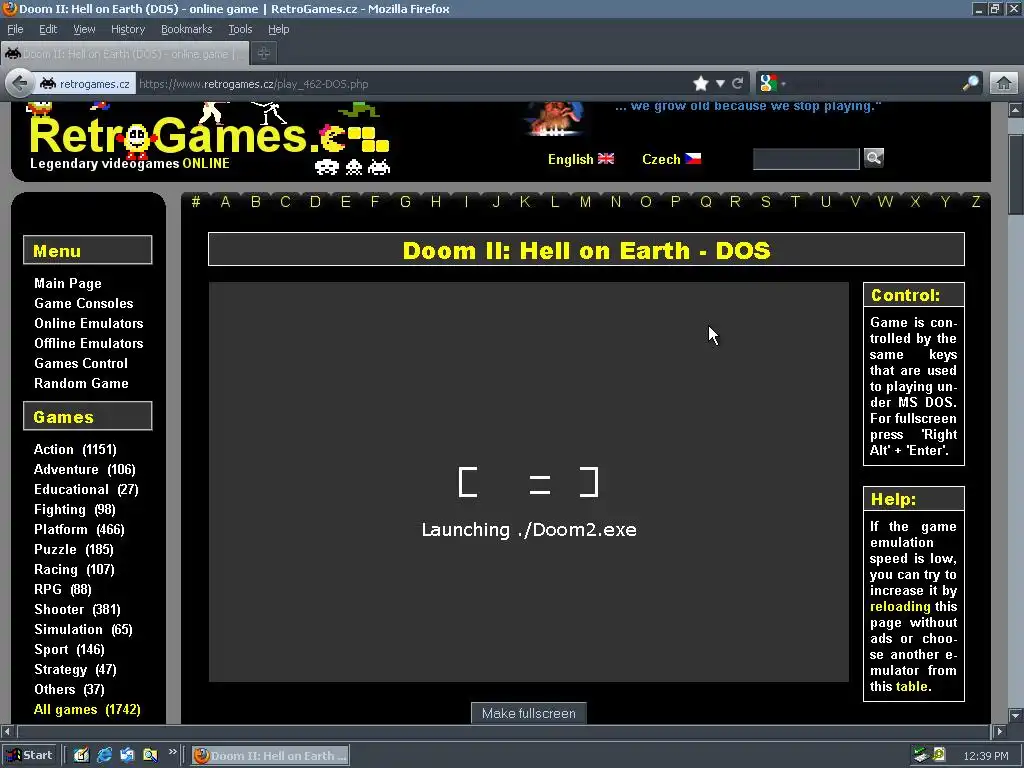Browse Shooter (381) games category
This screenshot has height=768, width=1024.
pyautogui.click(x=77, y=609)
